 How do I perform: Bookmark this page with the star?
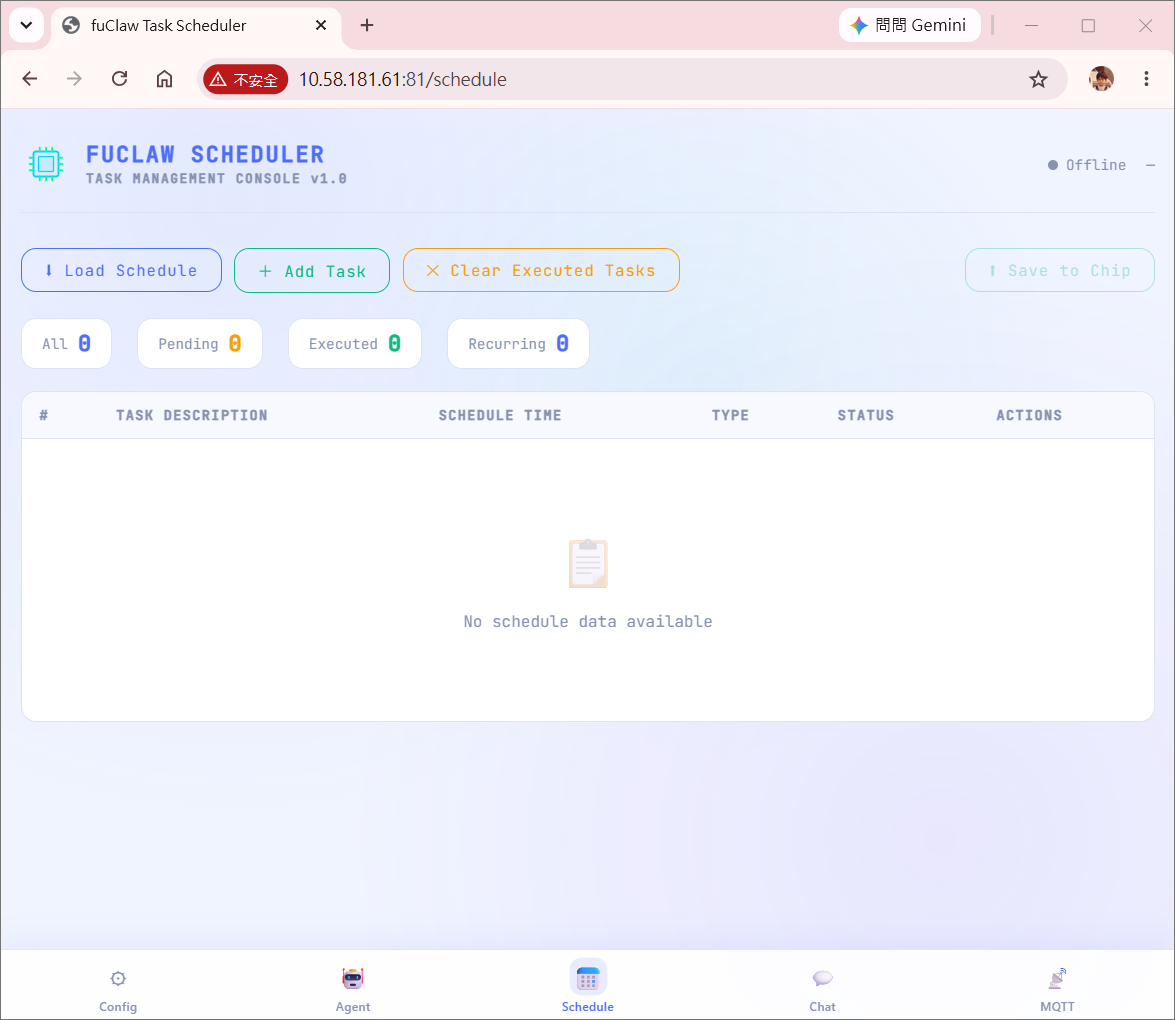coord(1038,79)
